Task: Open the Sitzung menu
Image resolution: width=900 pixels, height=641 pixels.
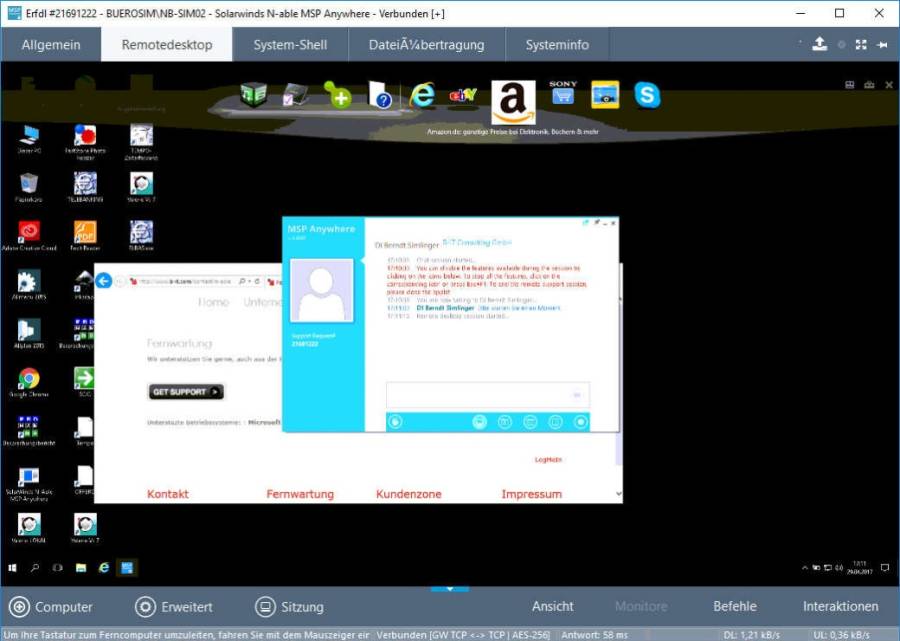Action: 289,606
